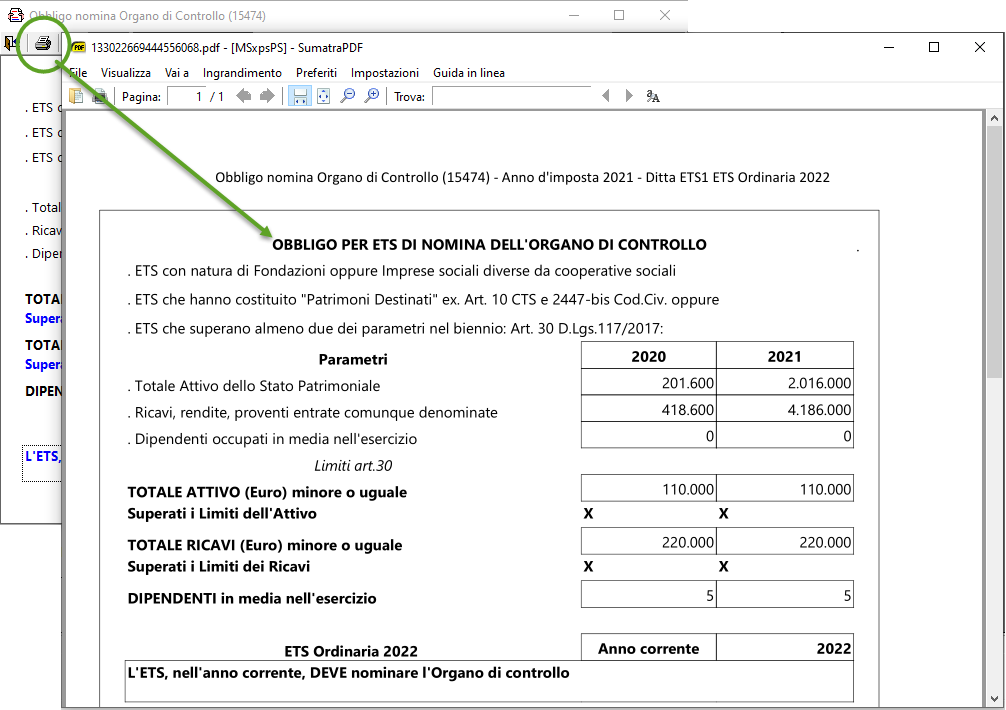Screen dimensions: 1006x710
Task: Click "TOTALE ATTIVO (Euro) minore o uguale"
Action: 267,493
